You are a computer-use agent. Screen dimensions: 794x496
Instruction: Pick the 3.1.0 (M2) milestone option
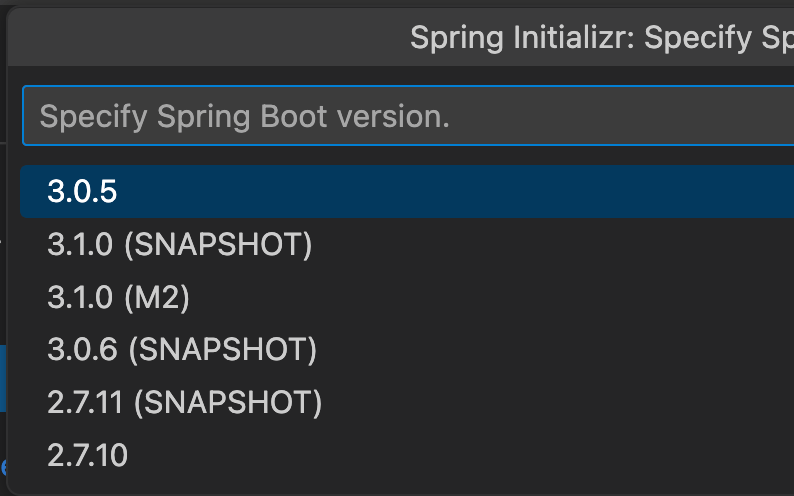point(407,297)
